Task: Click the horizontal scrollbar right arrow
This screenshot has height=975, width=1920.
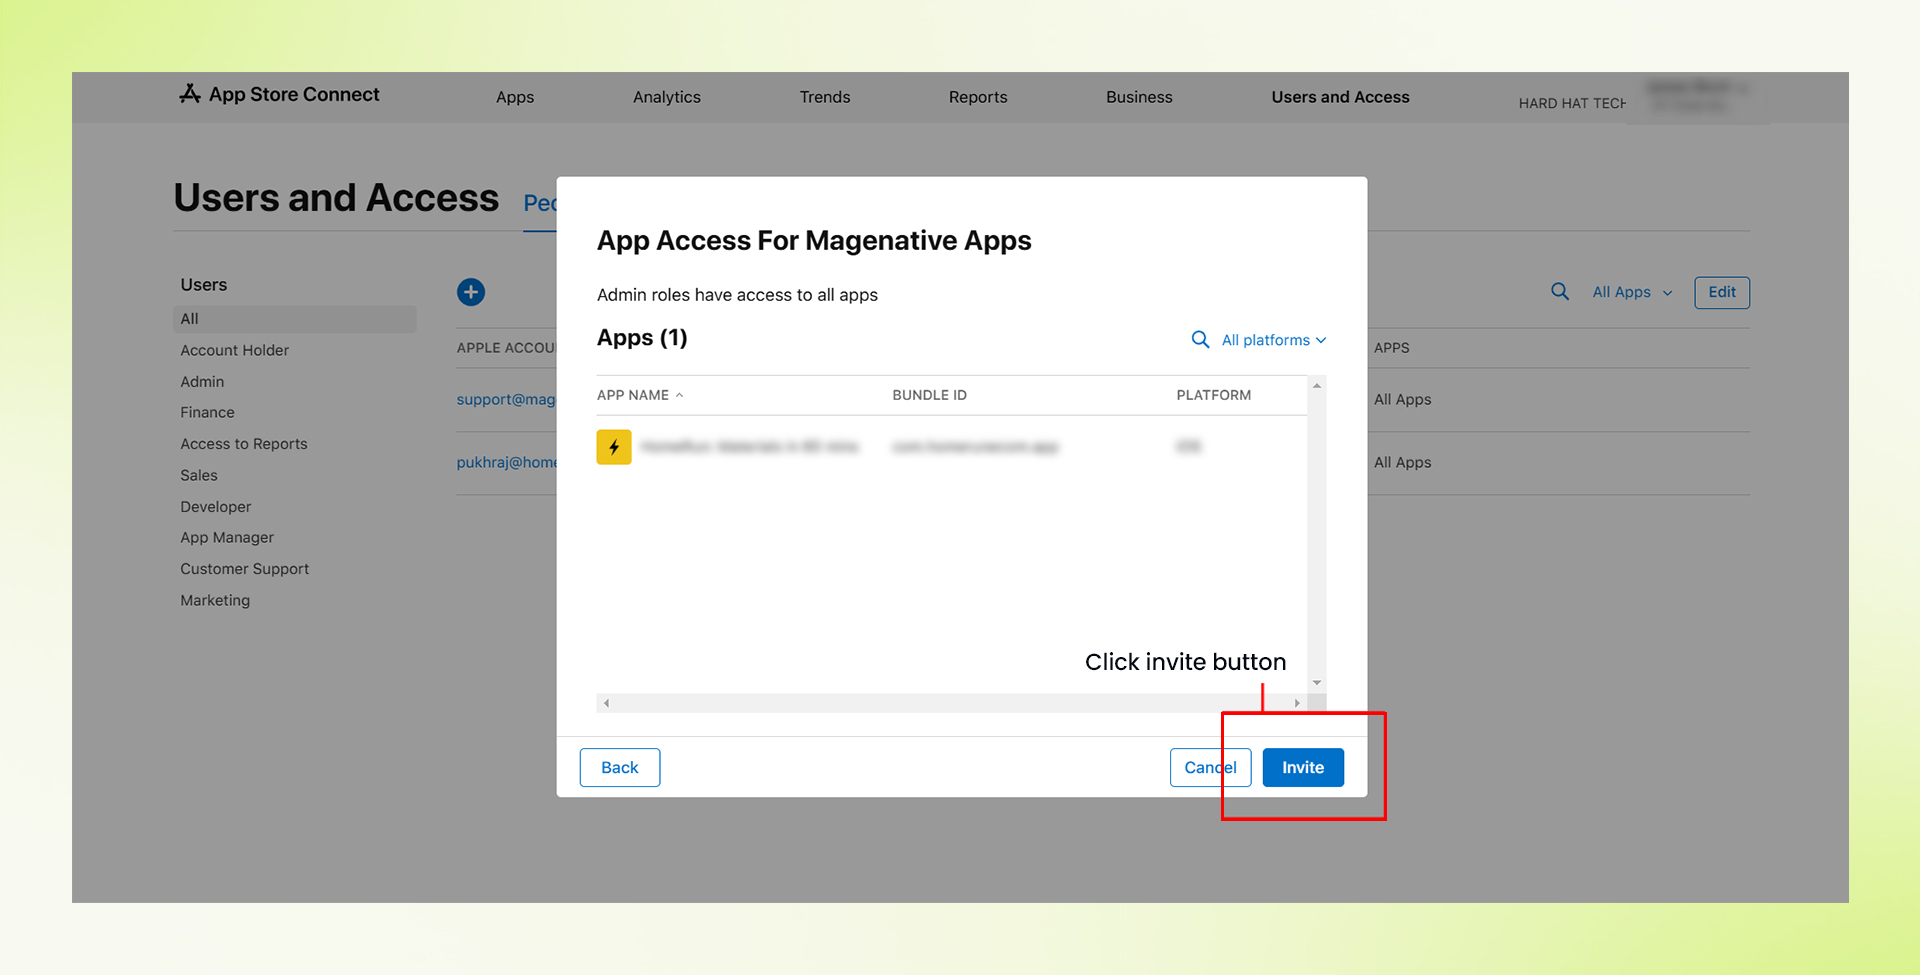Action: pos(1297,703)
